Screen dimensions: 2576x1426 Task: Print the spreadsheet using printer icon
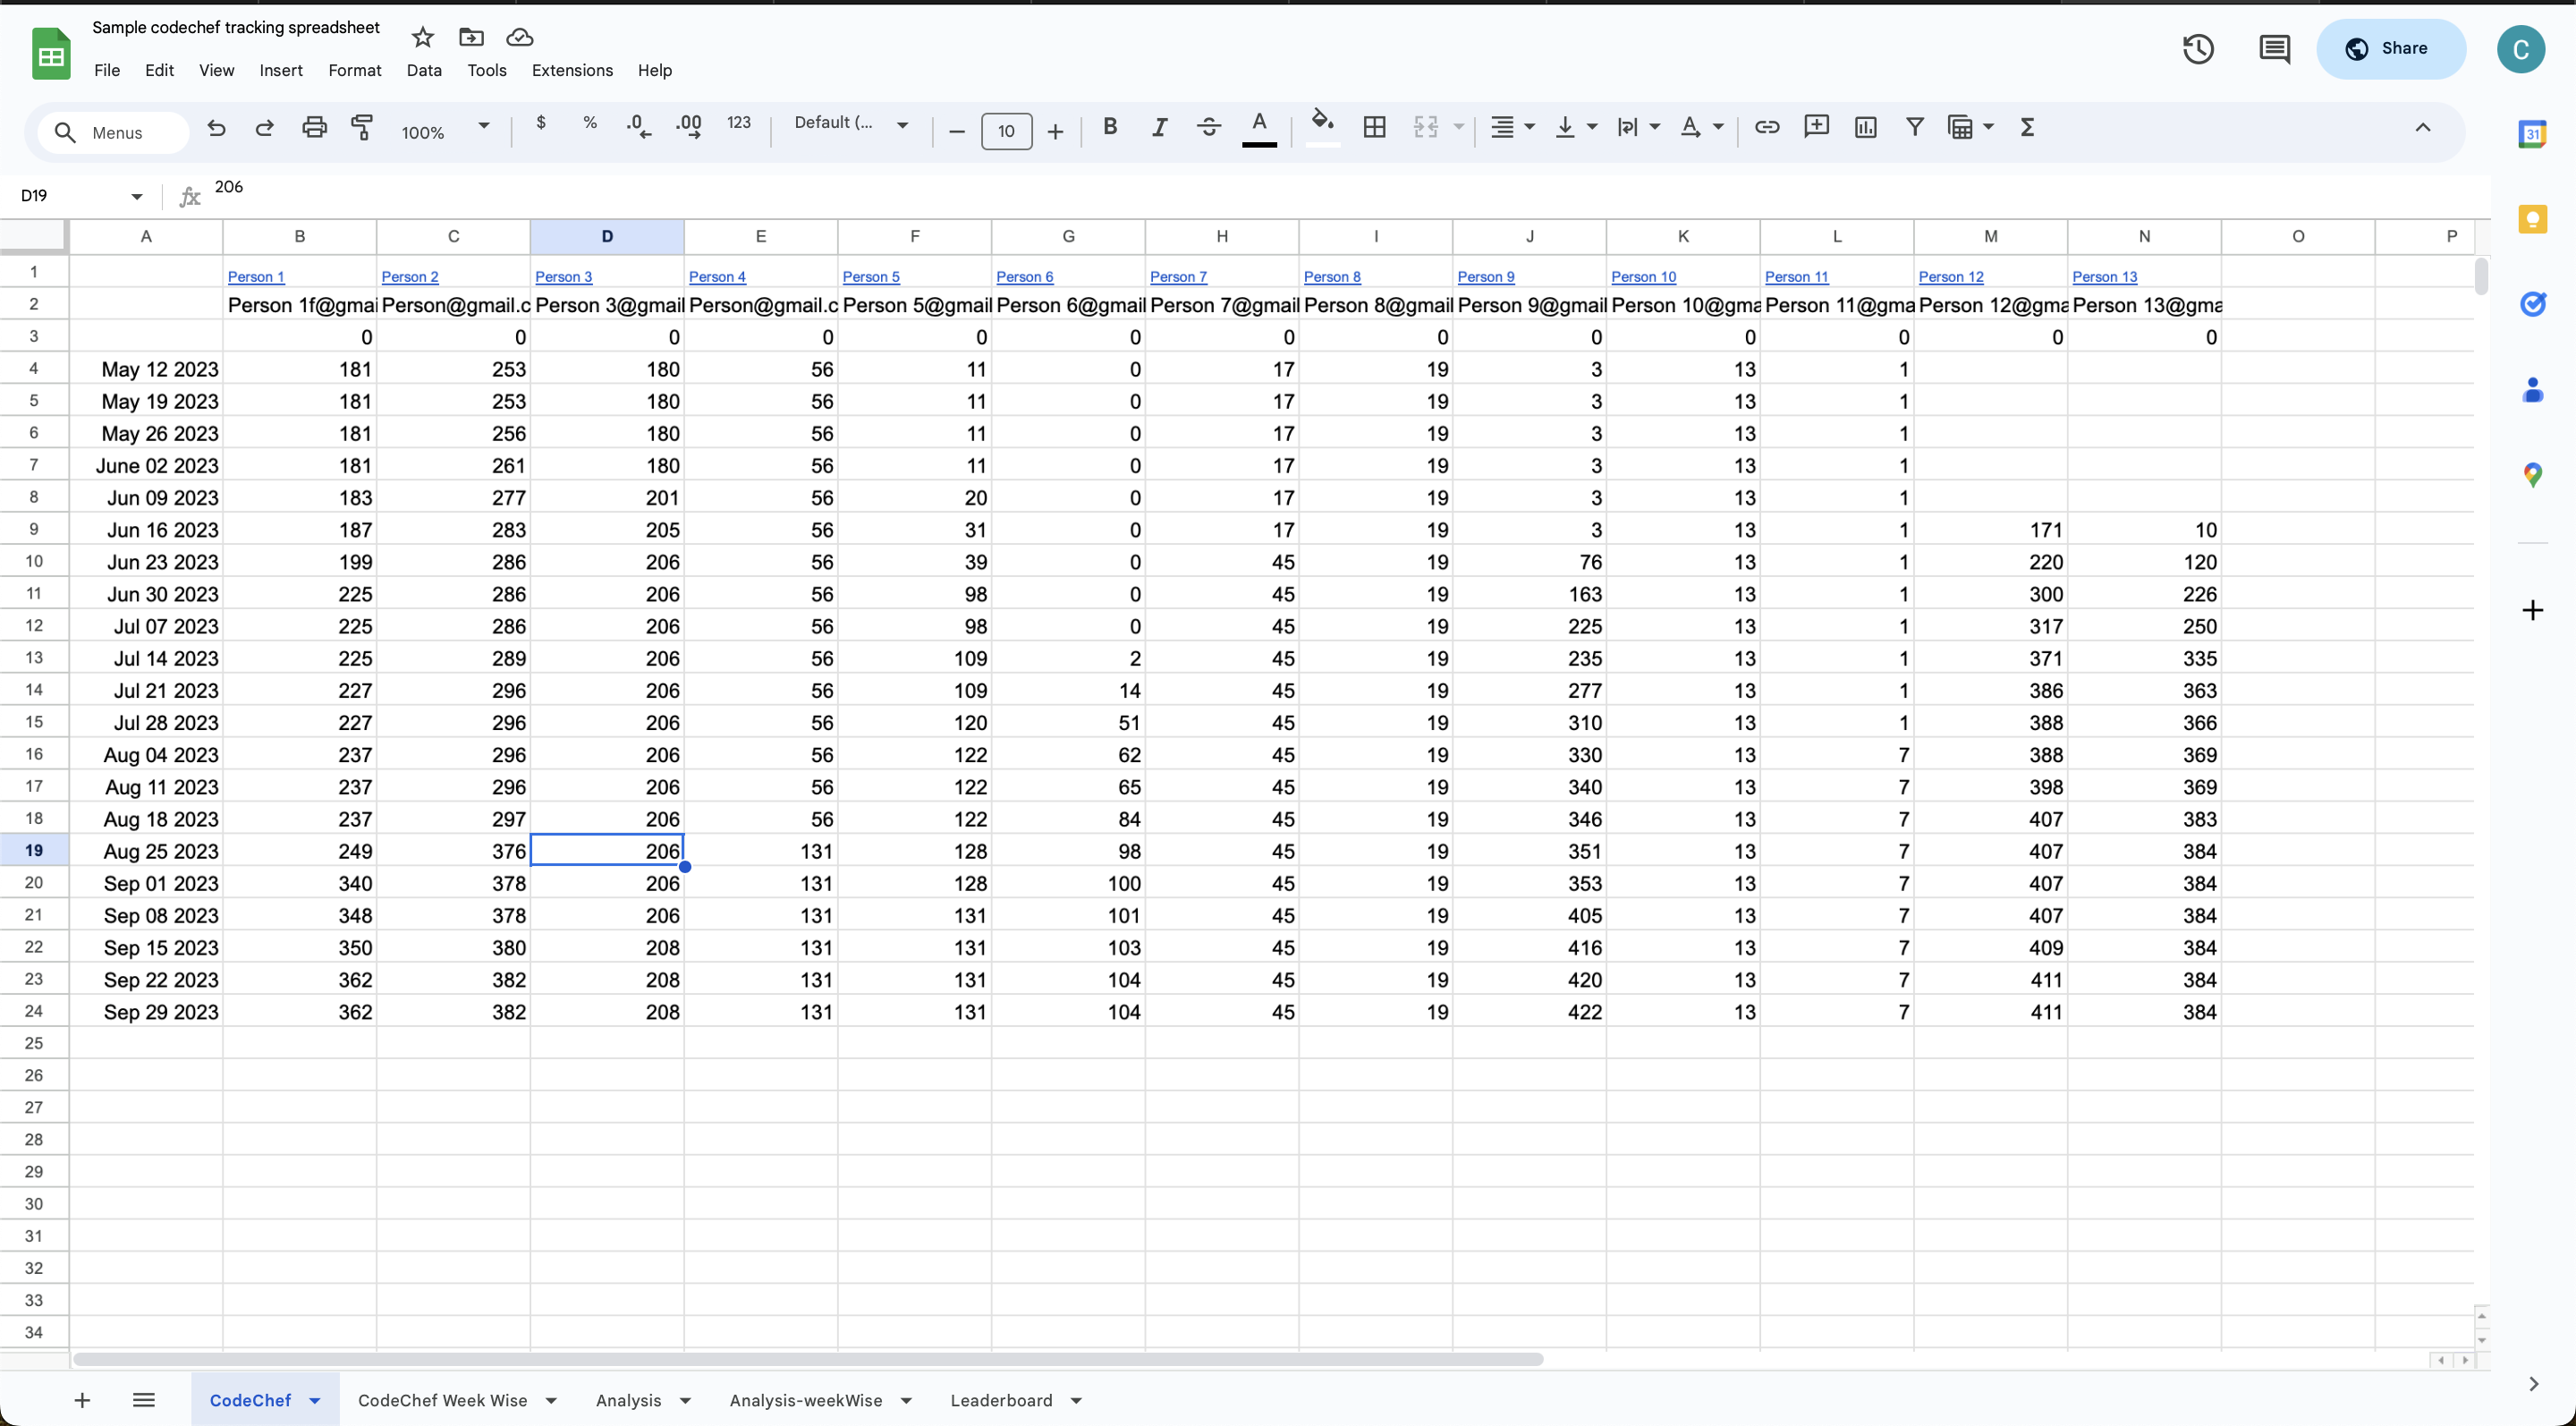[314, 128]
